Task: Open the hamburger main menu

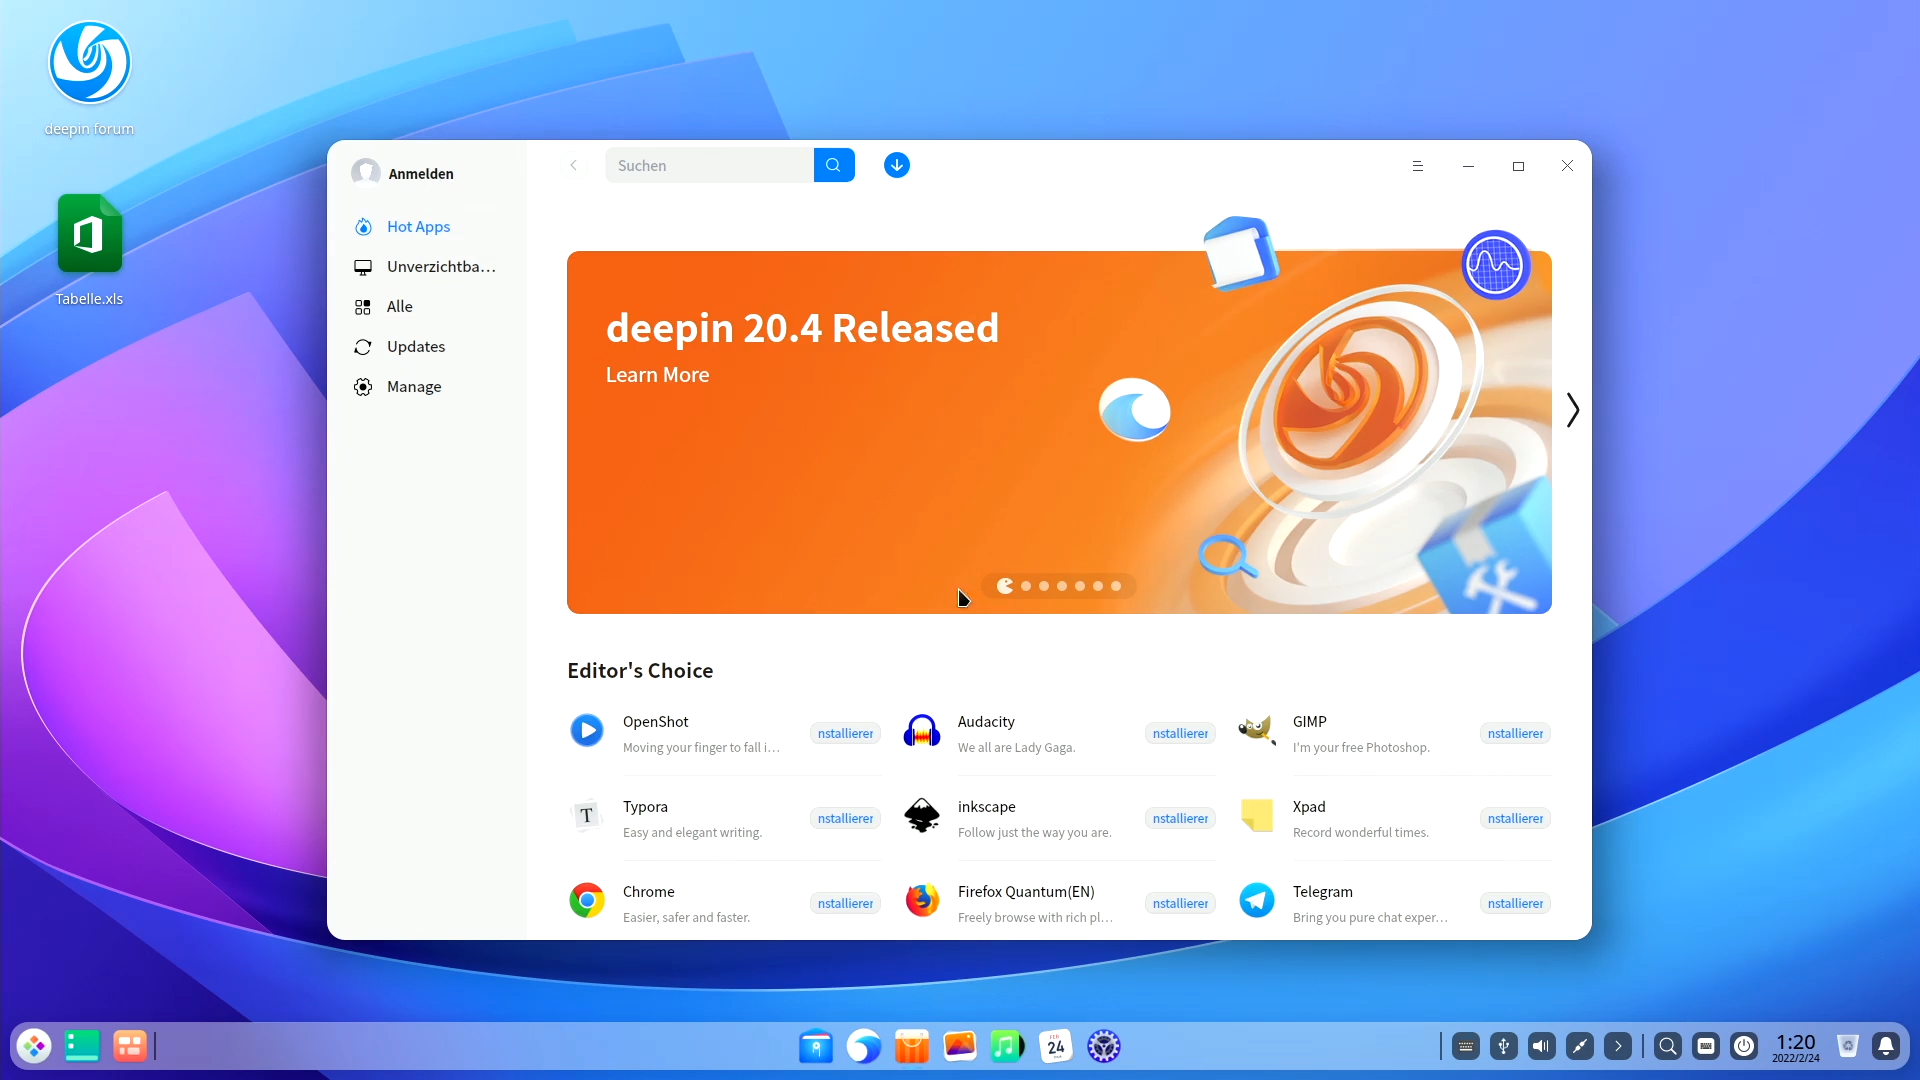Action: coord(1417,166)
